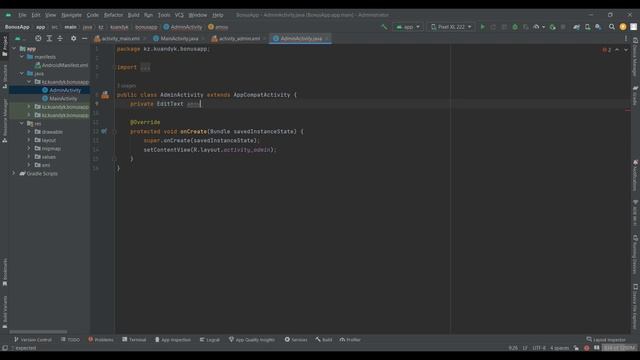This screenshot has height=360, width=640.
Task: Click the Apply Changes and Restart Activity icon
Action: (x=493, y=27)
